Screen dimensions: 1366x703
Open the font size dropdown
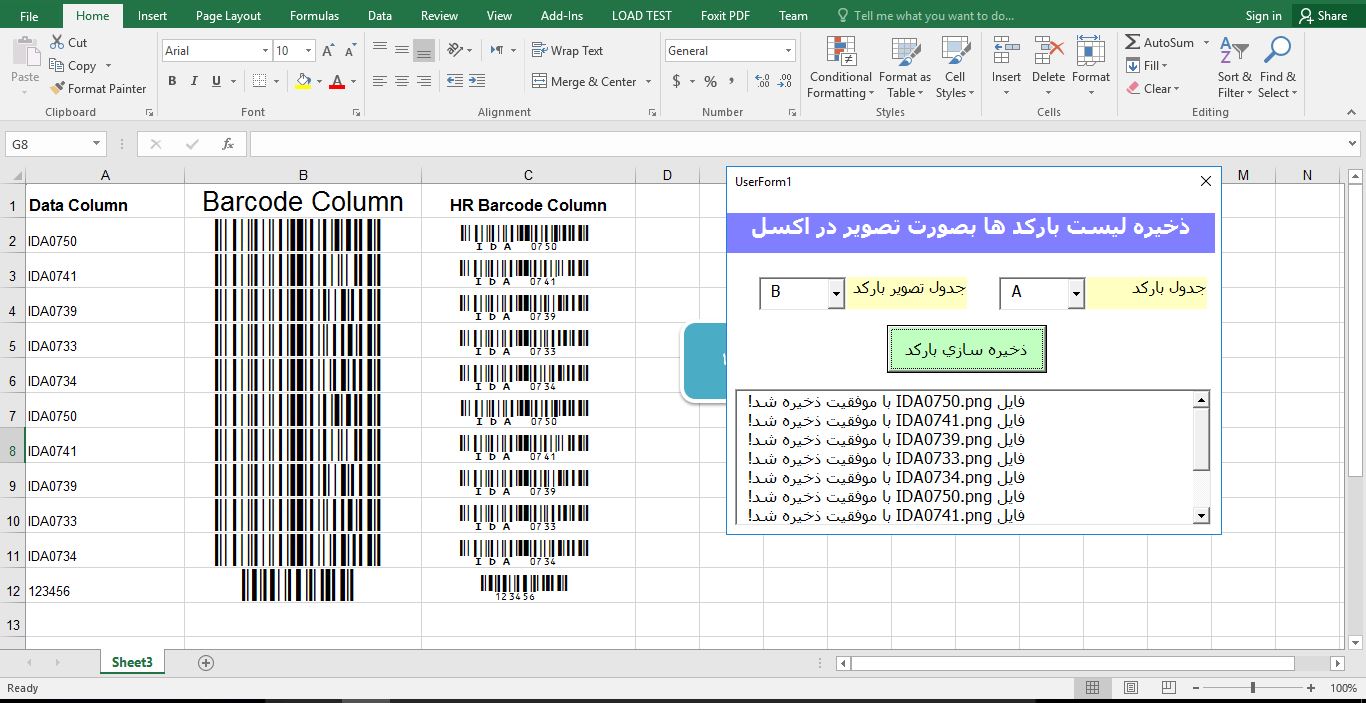(x=309, y=50)
